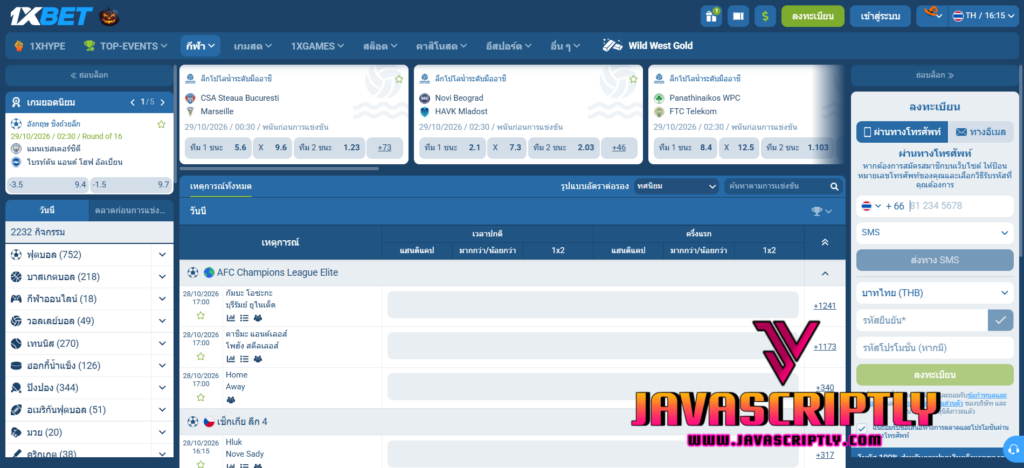Click basketball icon beside บาสเกตบอล (218)
Viewport: 1024px width, 468px height.
coord(16,277)
